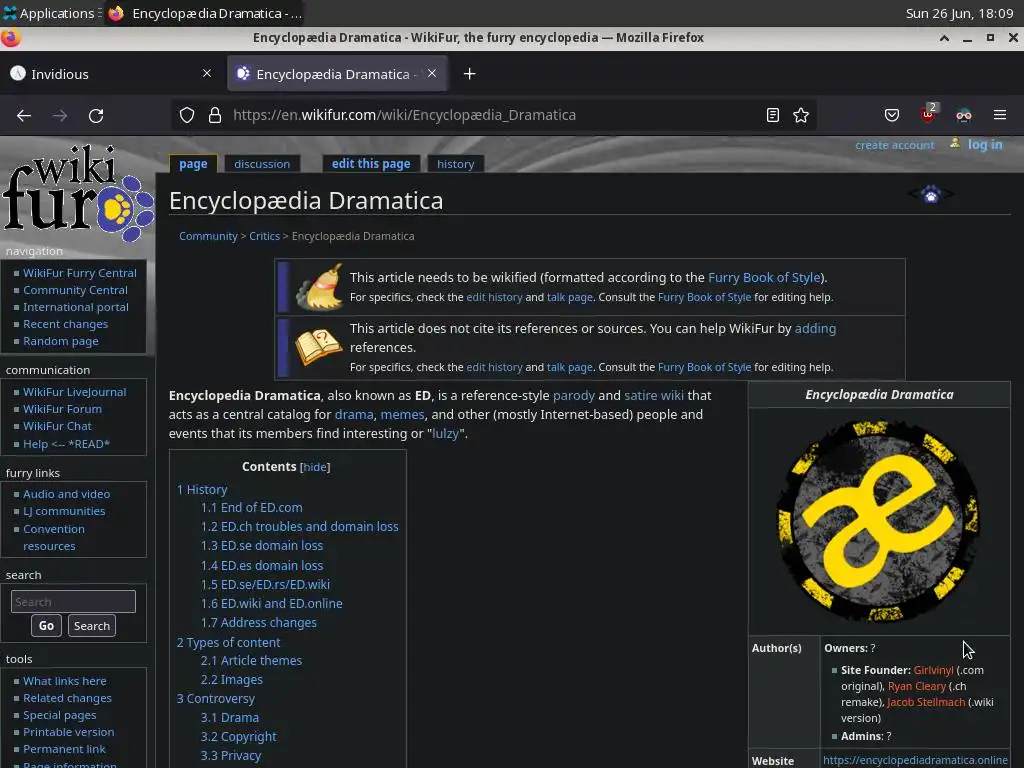Open 'Audio and video' furry link
Viewport: 1024px width, 768px height.
coord(67,494)
